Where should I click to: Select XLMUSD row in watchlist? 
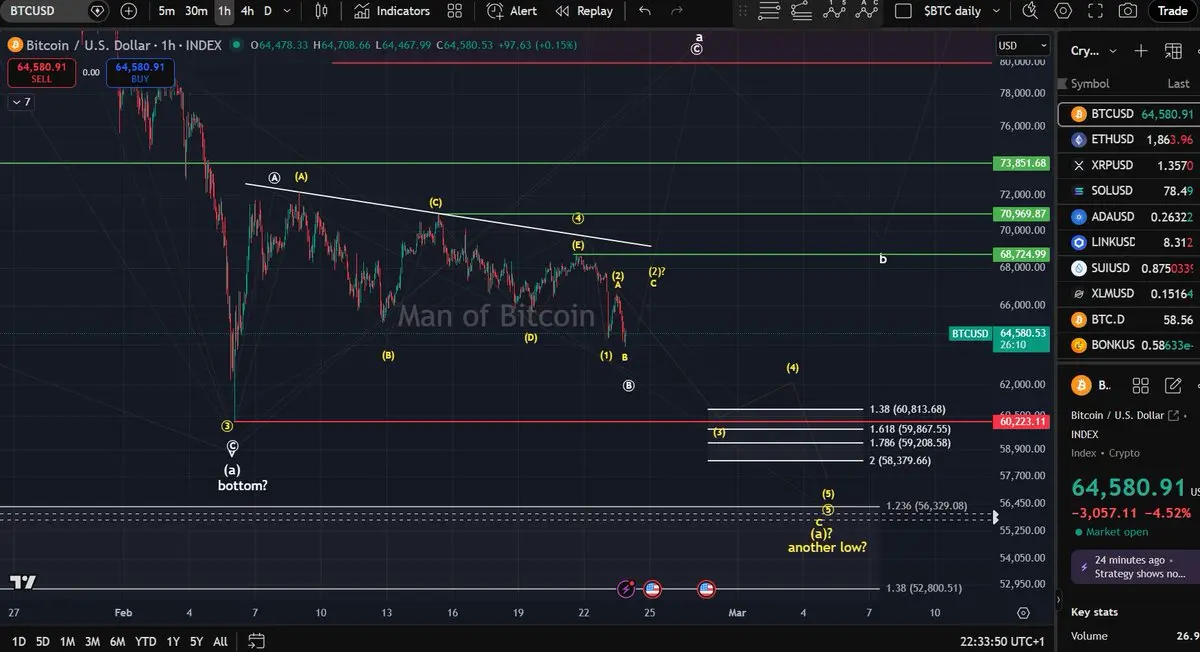pos(1128,294)
